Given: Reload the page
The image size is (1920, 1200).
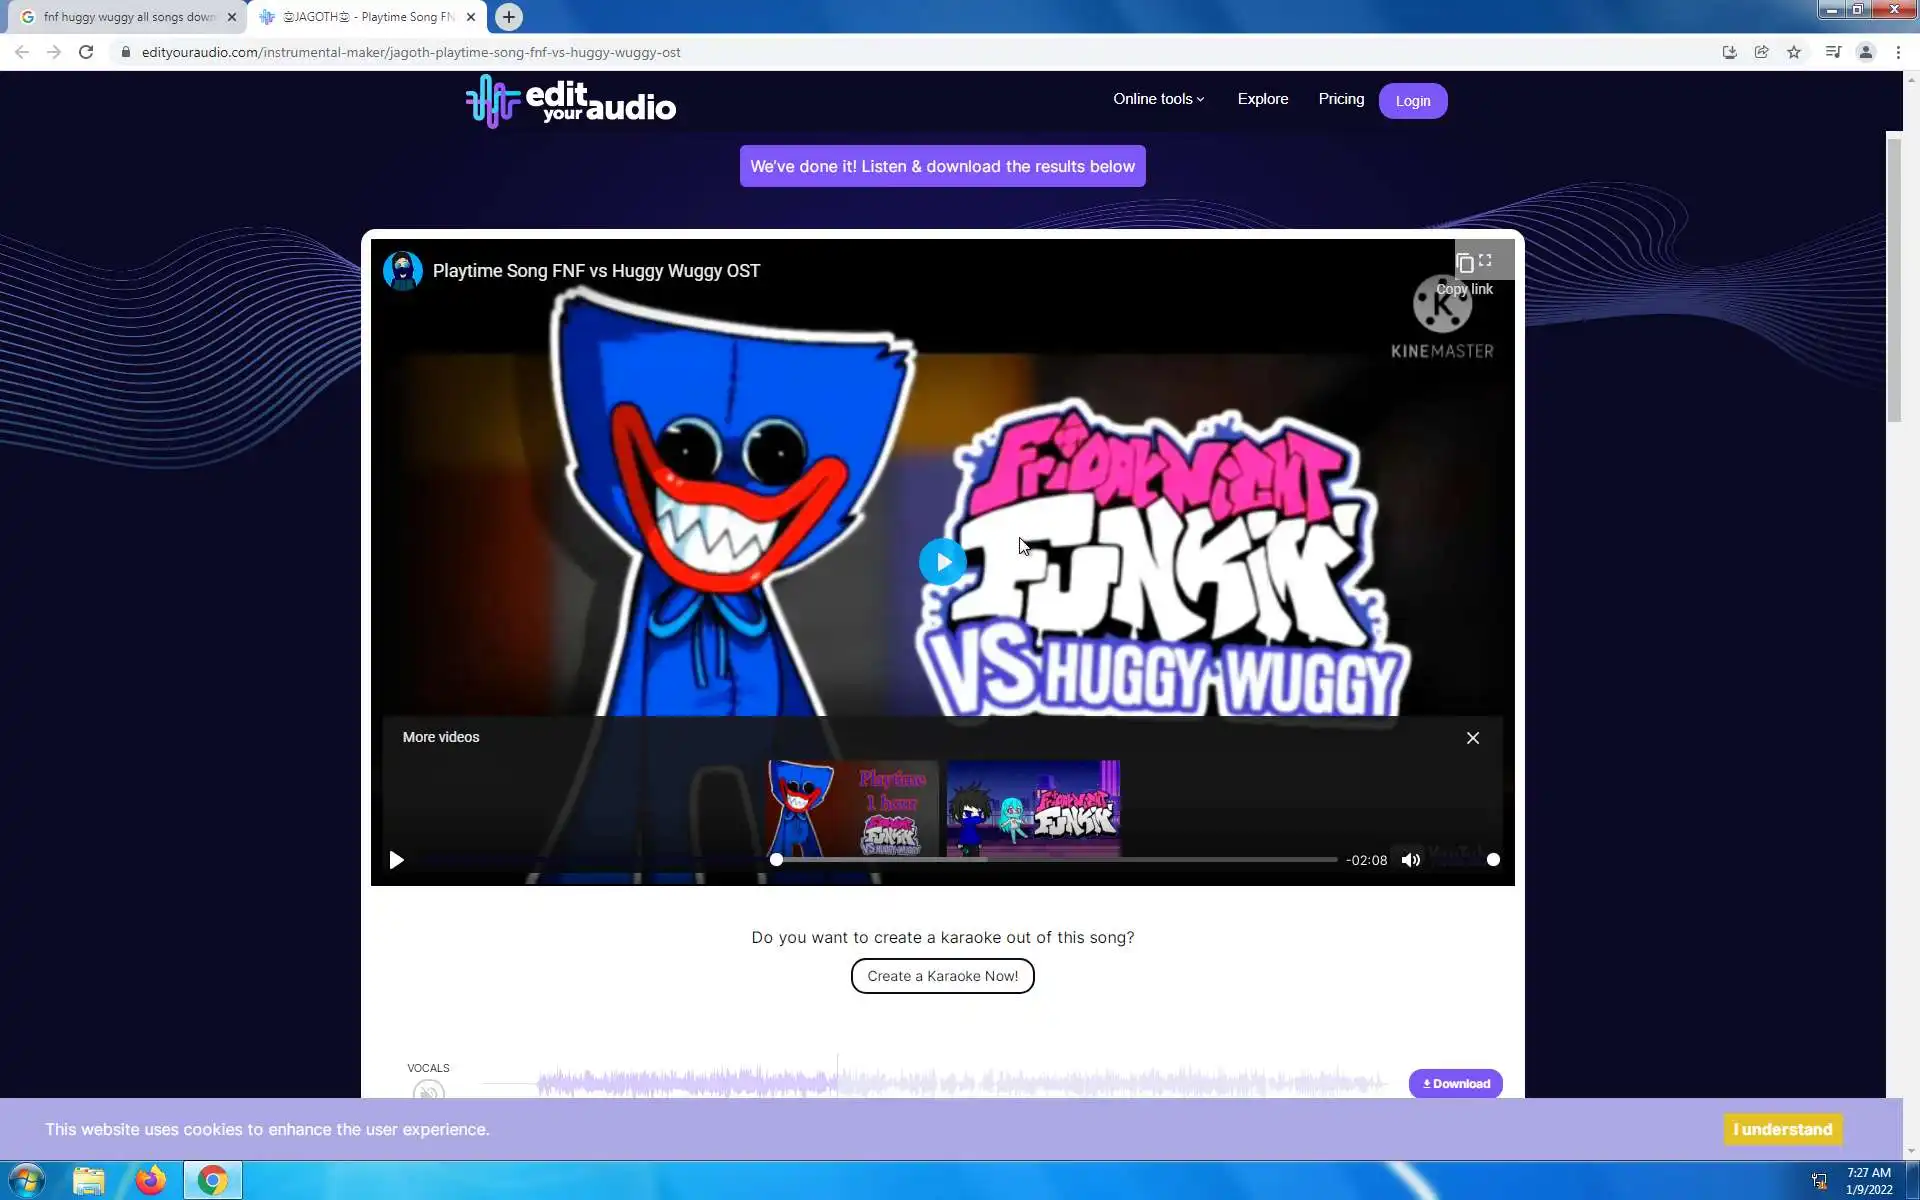Looking at the screenshot, I should (86, 52).
